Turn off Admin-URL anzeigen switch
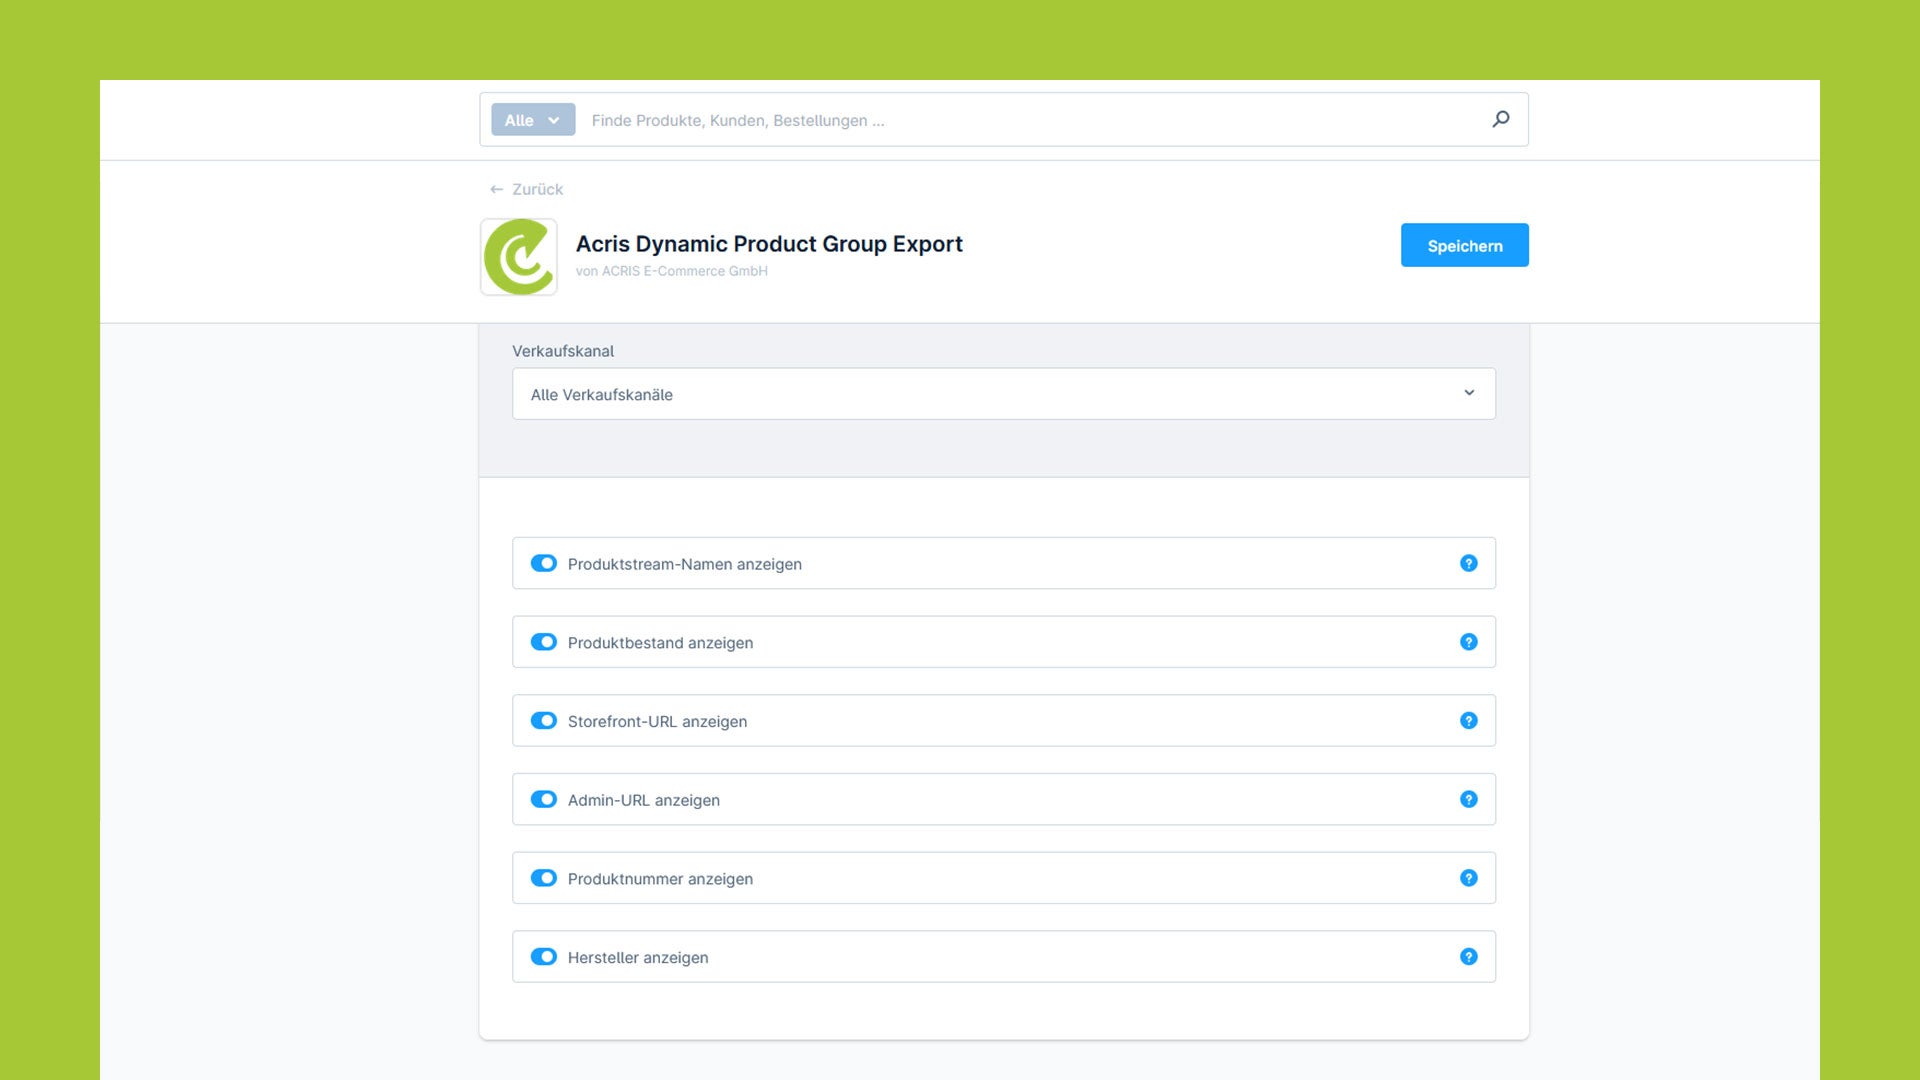 pyautogui.click(x=543, y=799)
